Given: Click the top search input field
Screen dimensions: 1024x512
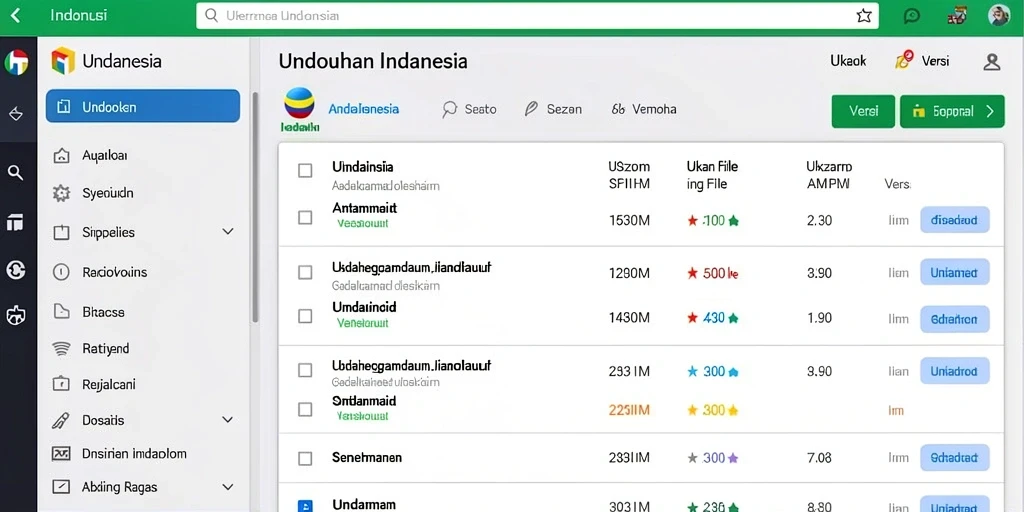Looking at the screenshot, I should click(x=537, y=16).
